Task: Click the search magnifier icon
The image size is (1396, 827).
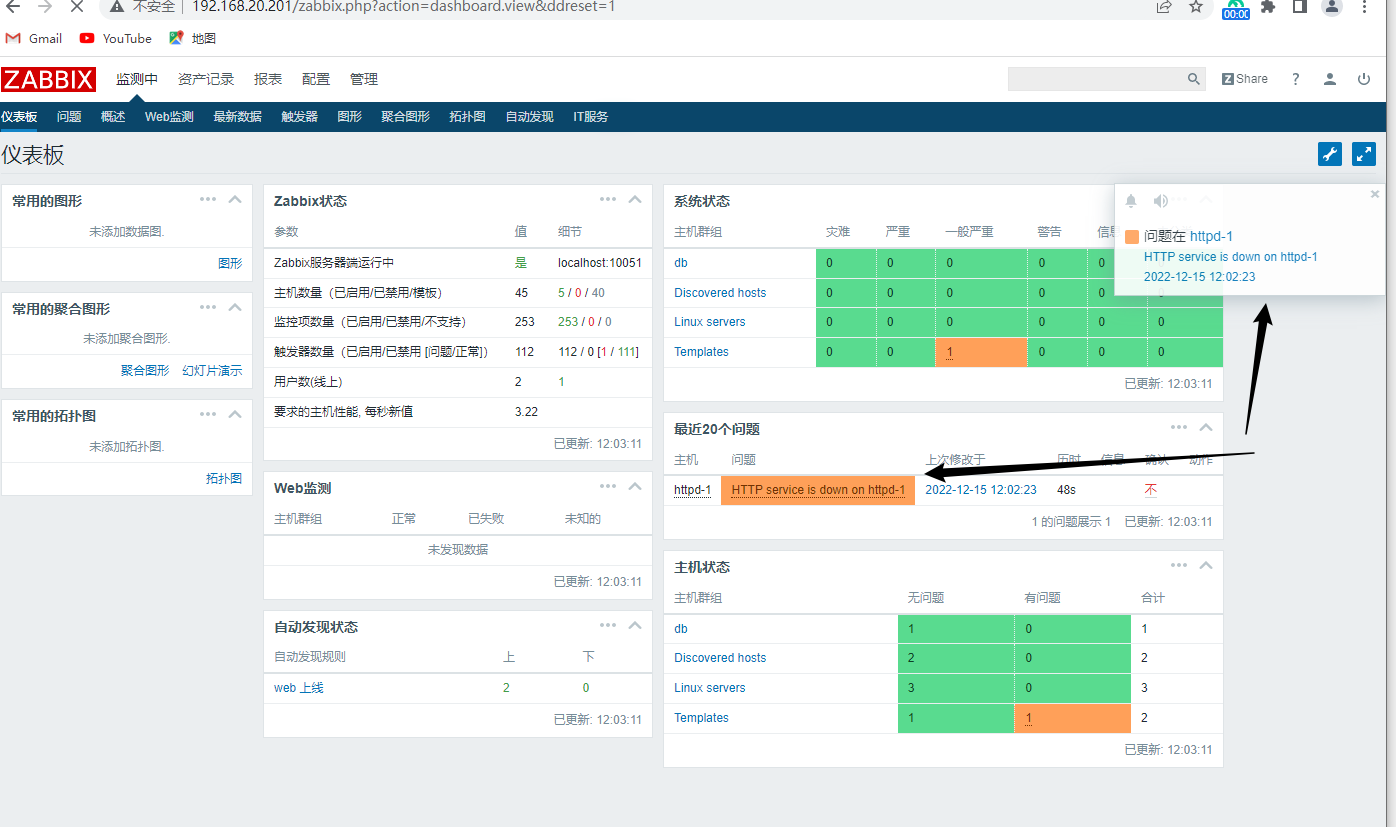Action: (x=1193, y=79)
